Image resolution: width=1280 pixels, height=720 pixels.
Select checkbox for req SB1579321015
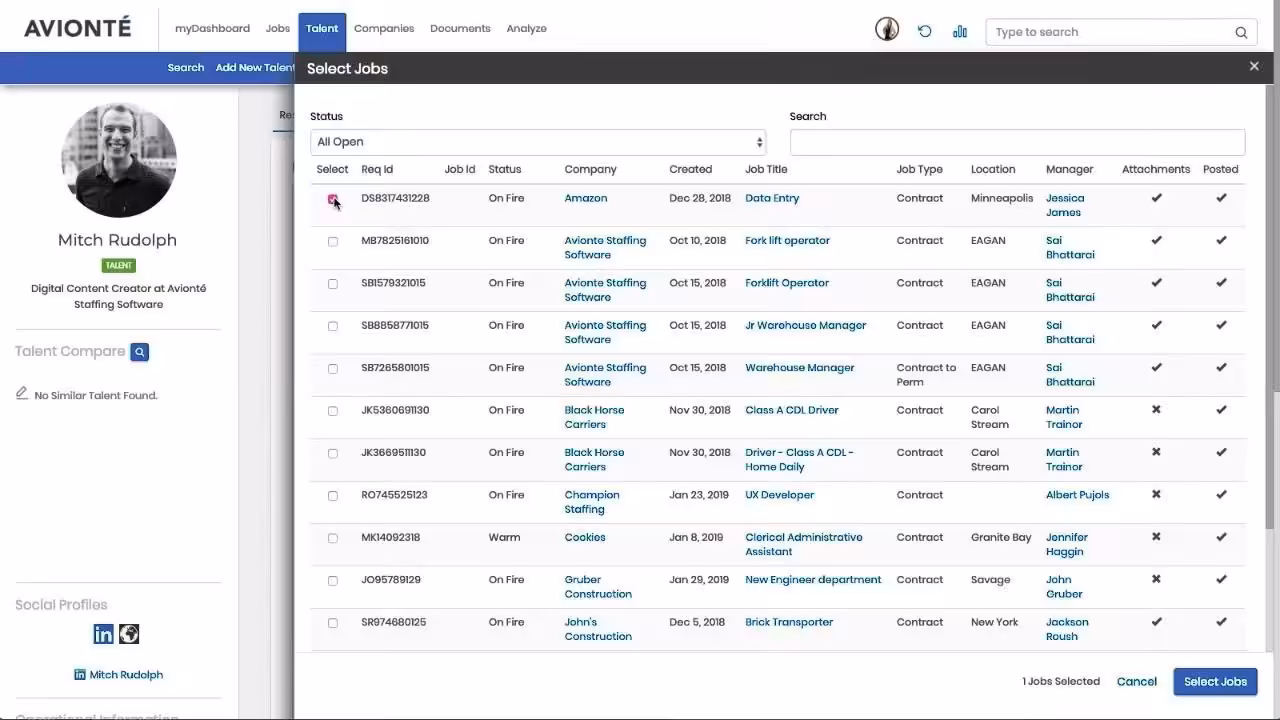[x=333, y=284]
